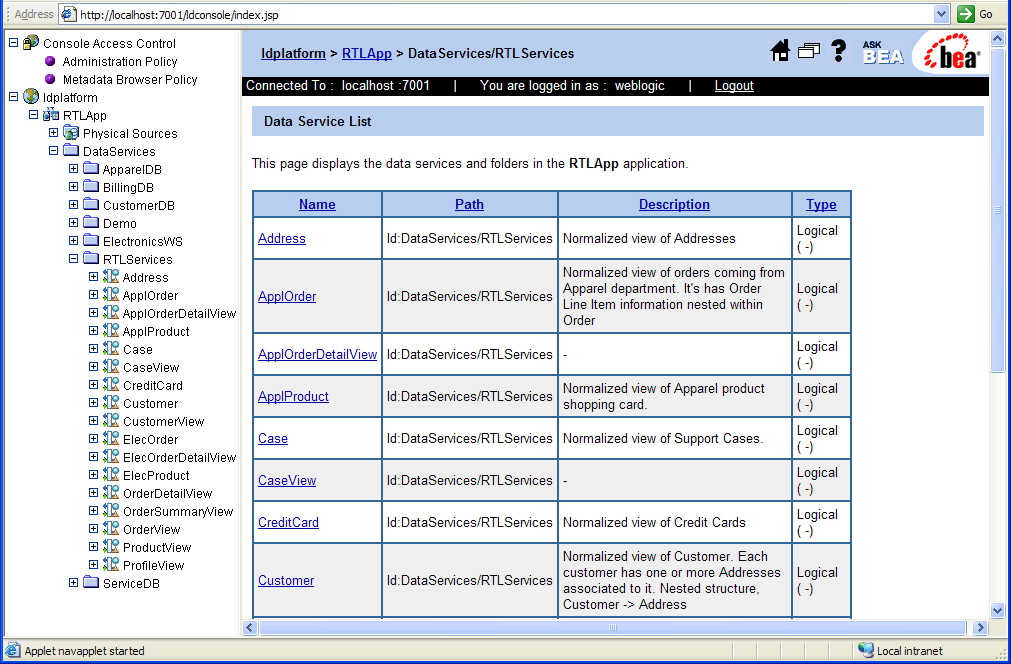The height and width of the screenshot is (664, 1011).
Task: Click the Local intranet status icon
Action: click(866, 650)
